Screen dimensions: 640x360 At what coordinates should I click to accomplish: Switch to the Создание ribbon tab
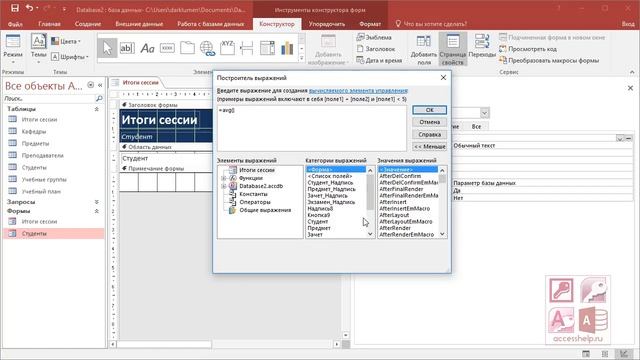pos(88,24)
